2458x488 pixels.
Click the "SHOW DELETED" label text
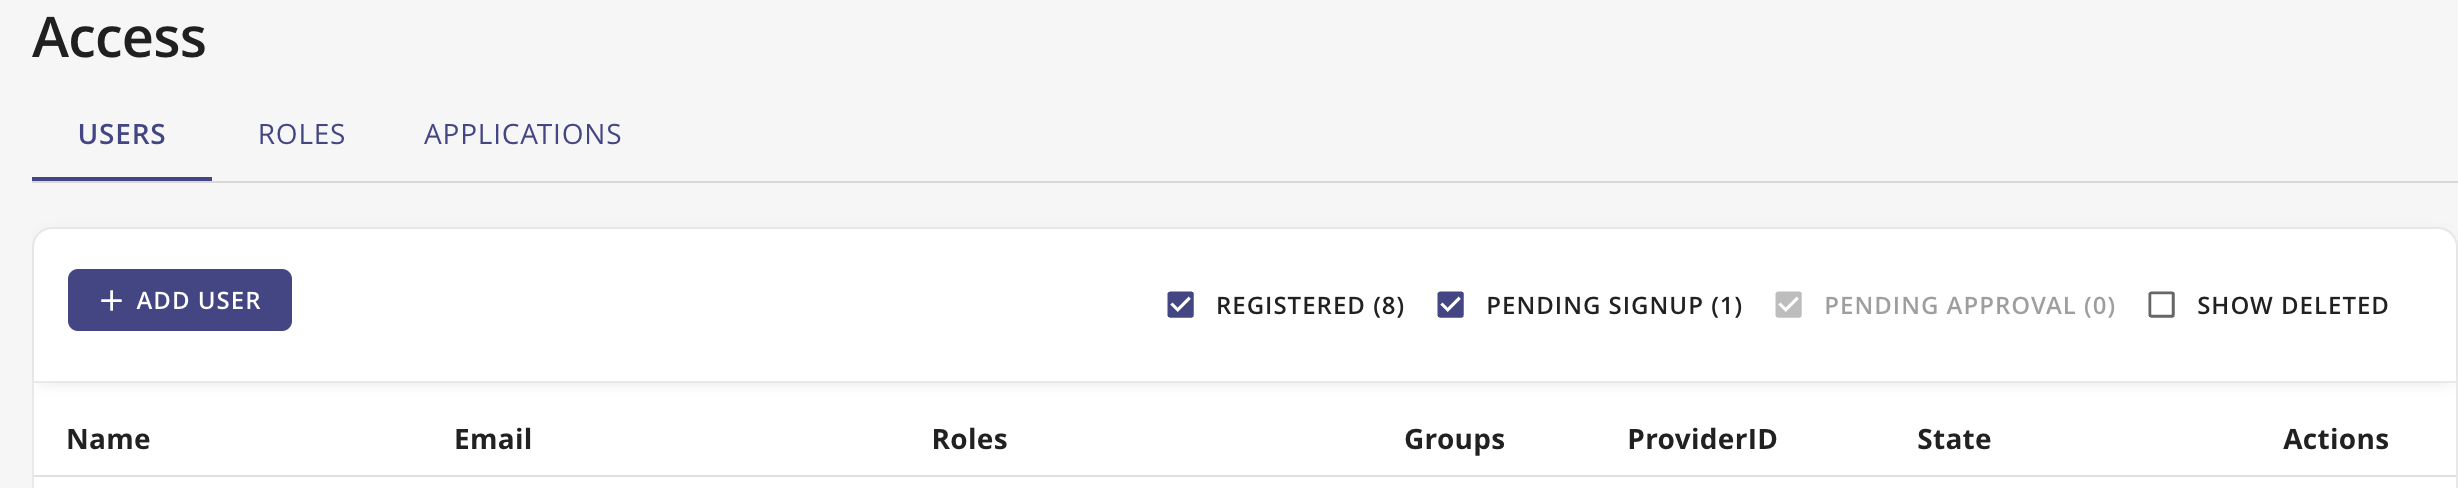point(2292,306)
